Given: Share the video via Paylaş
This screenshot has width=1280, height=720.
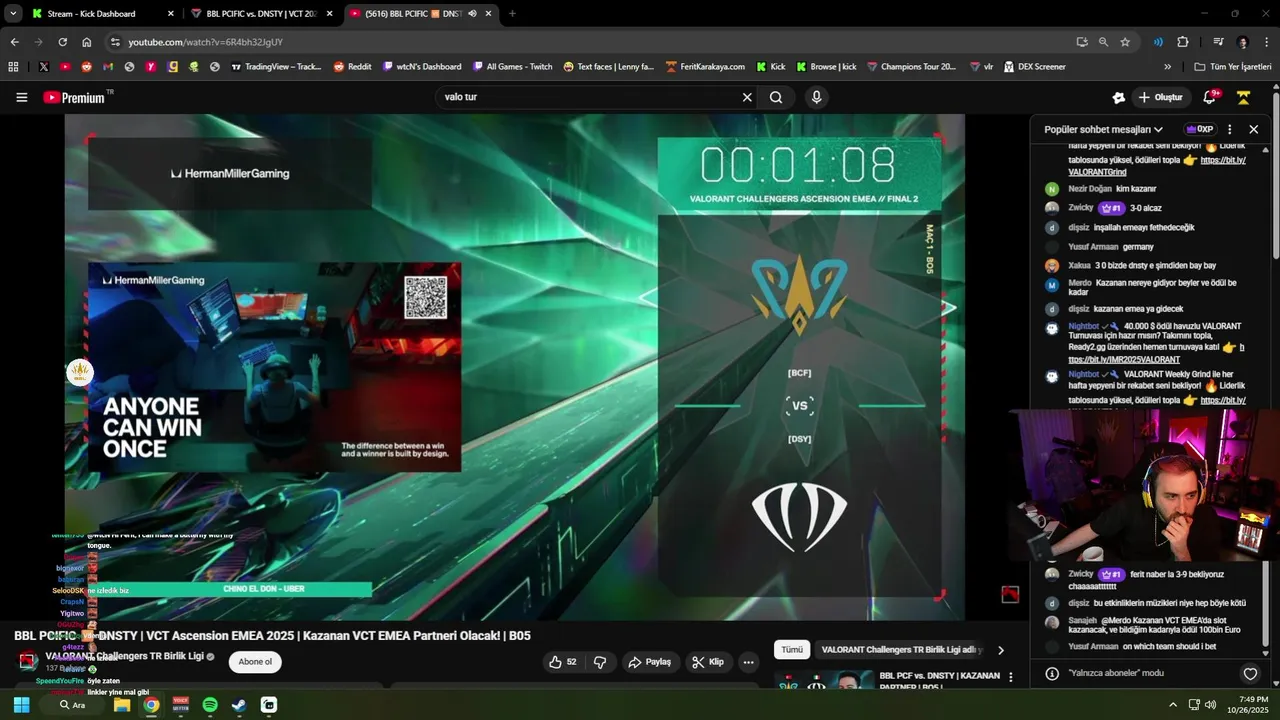Looking at the screenshot, I should [650, 662].
